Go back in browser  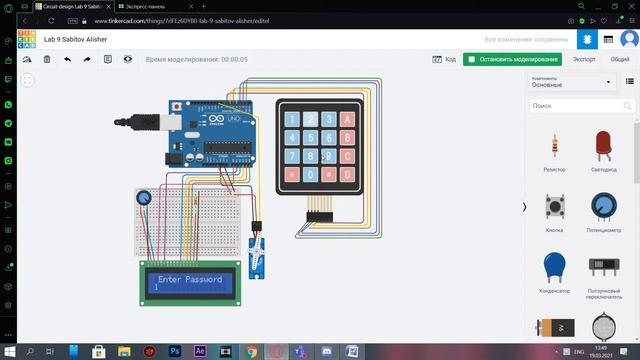25,20
